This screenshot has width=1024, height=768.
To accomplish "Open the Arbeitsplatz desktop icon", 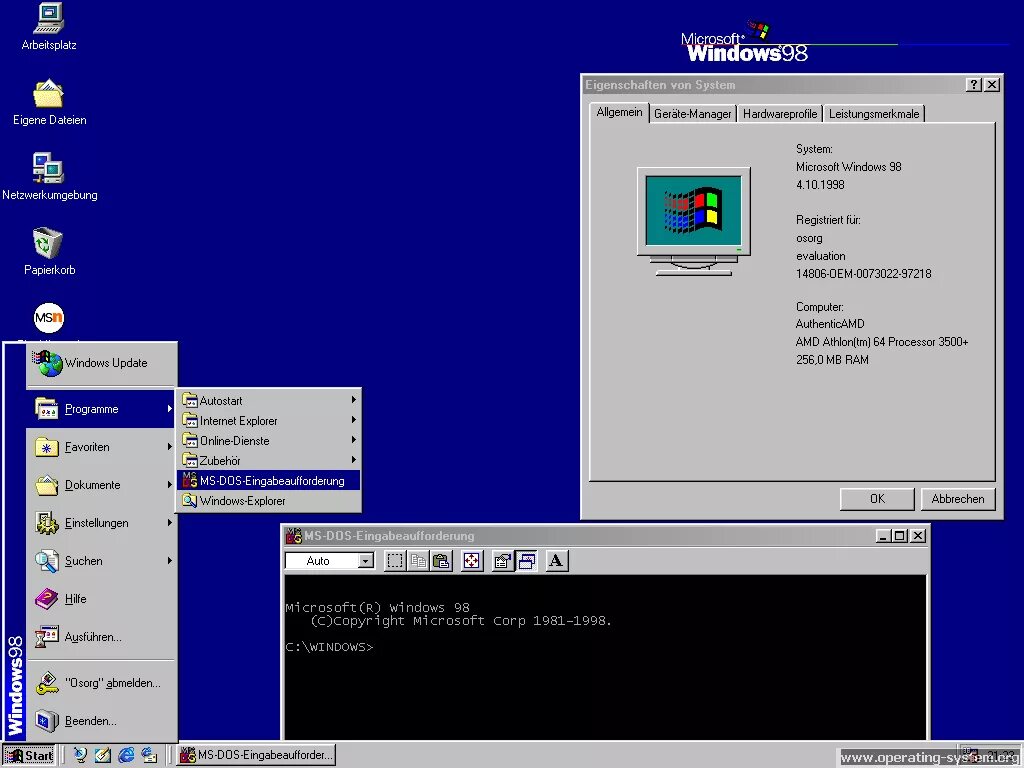I will click(x=48, y=26).
